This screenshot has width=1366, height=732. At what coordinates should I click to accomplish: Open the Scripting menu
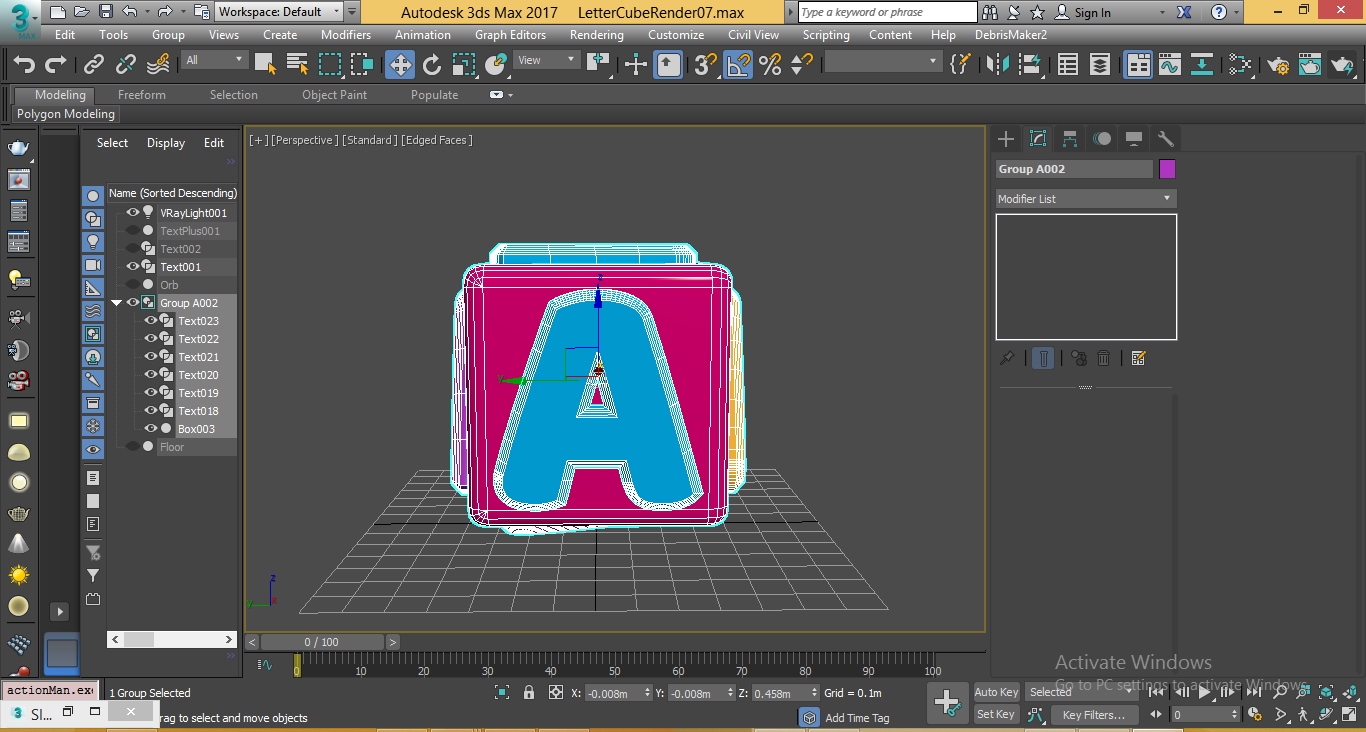tap(826, 35)
